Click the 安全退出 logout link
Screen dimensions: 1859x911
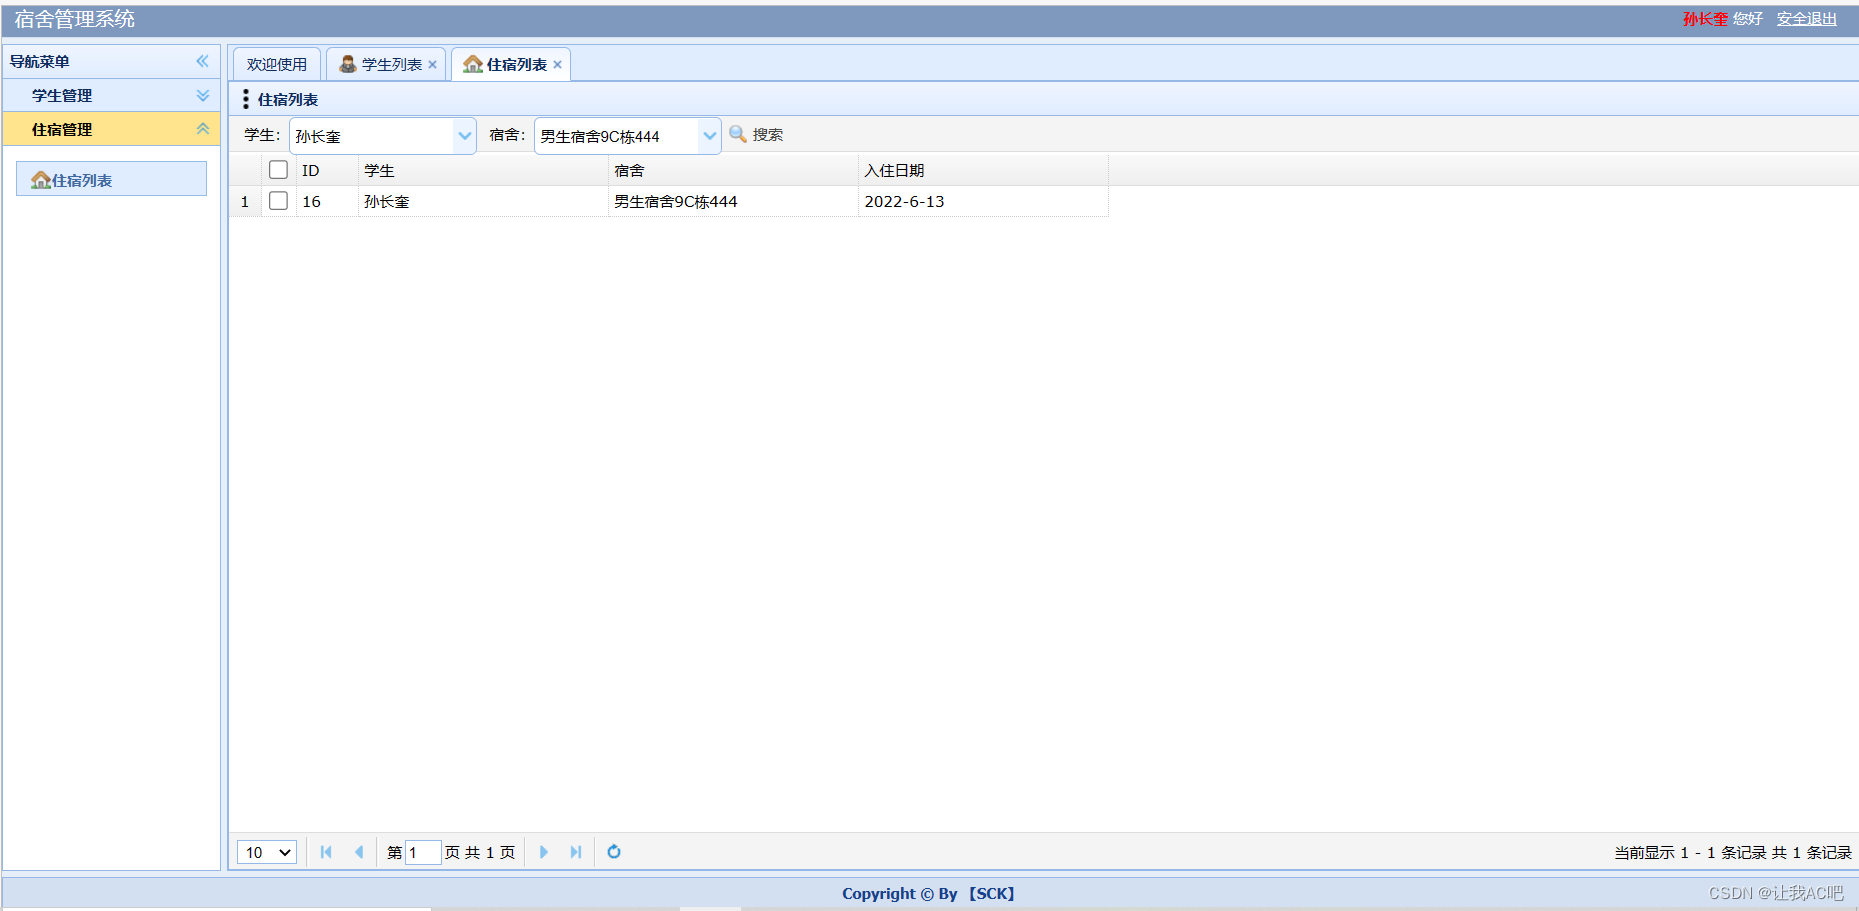1806,19
